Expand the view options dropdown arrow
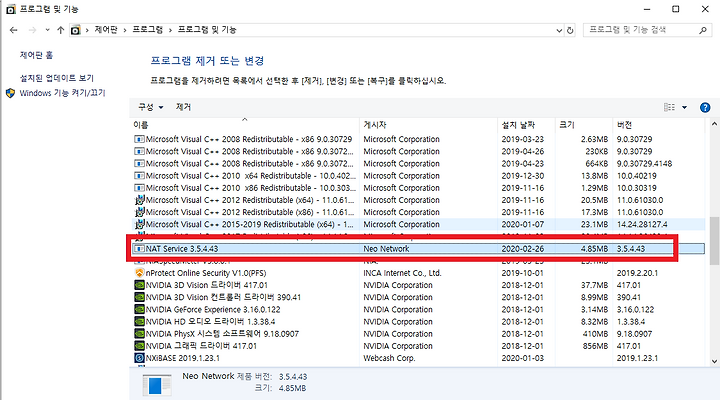The height and width of the screenshot is (400, 720). [684, 107]
